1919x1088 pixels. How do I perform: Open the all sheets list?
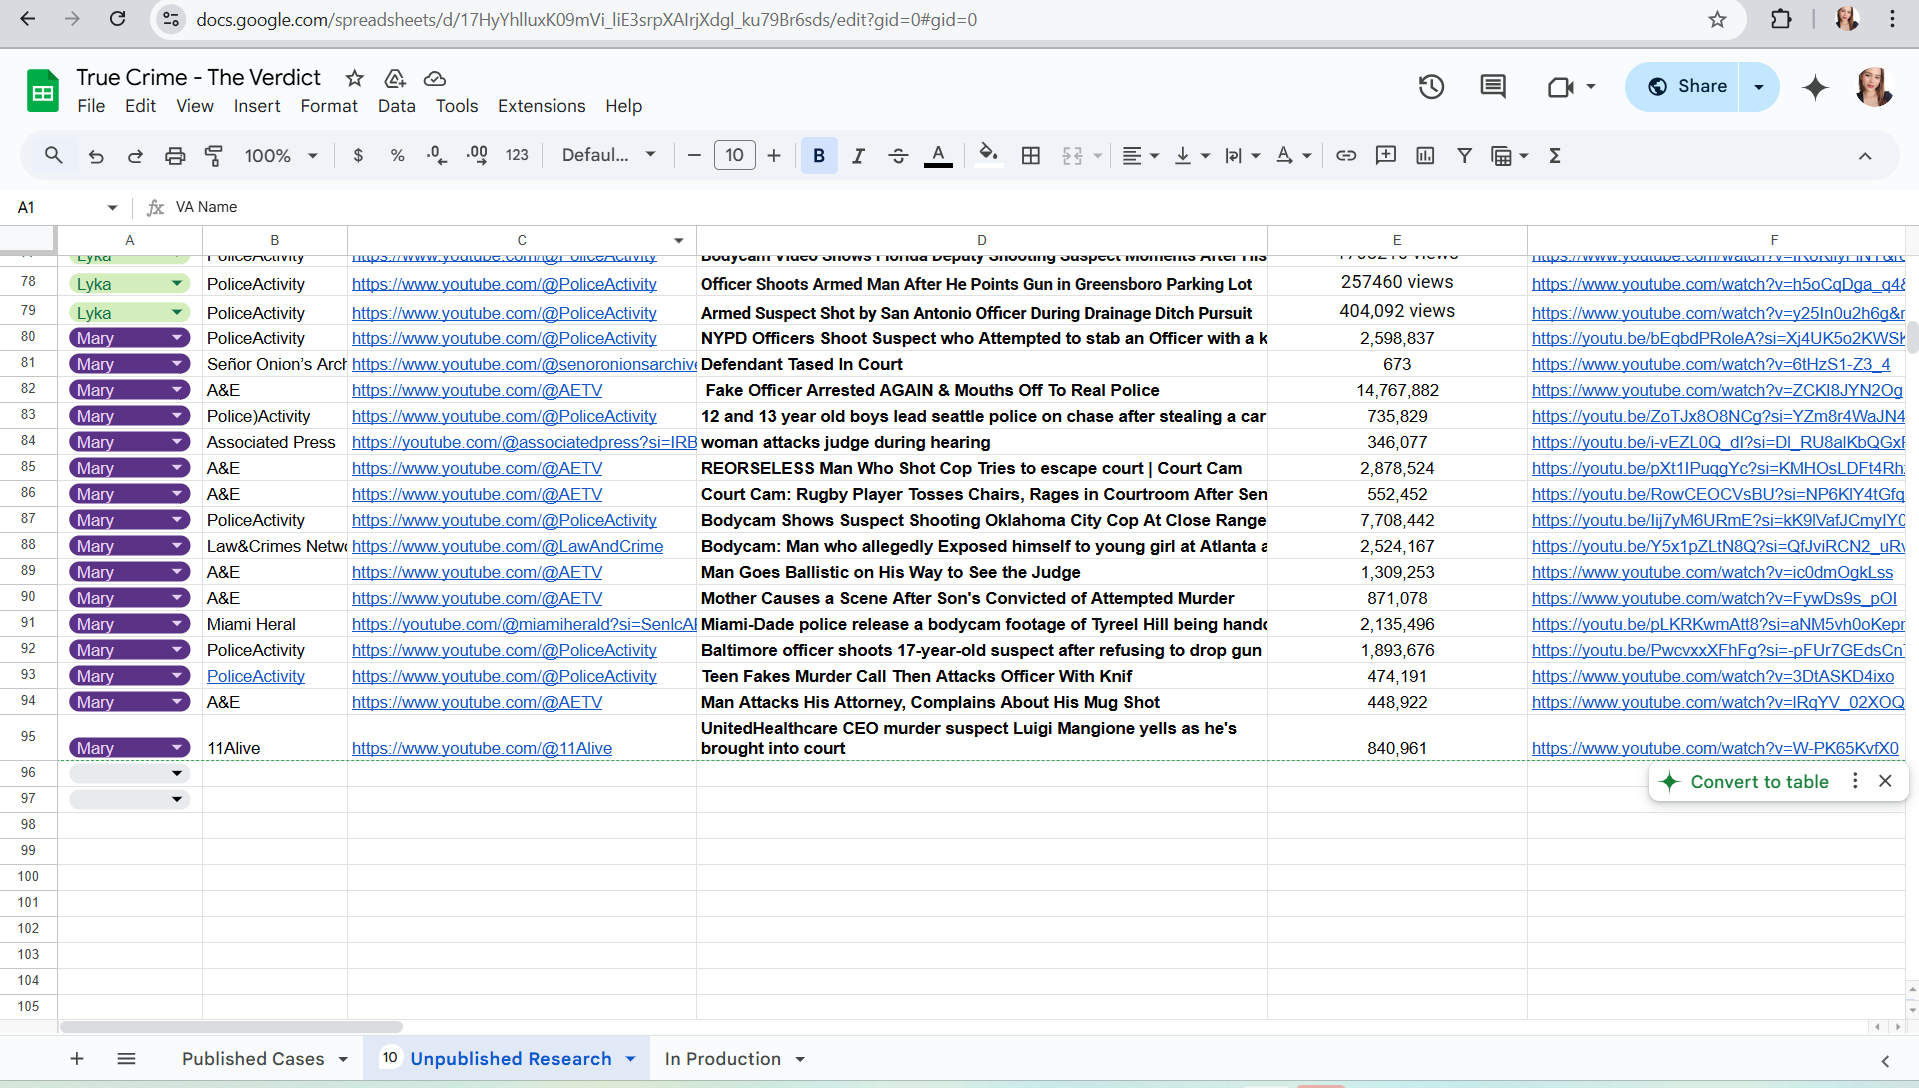(x=126, y=1058)
